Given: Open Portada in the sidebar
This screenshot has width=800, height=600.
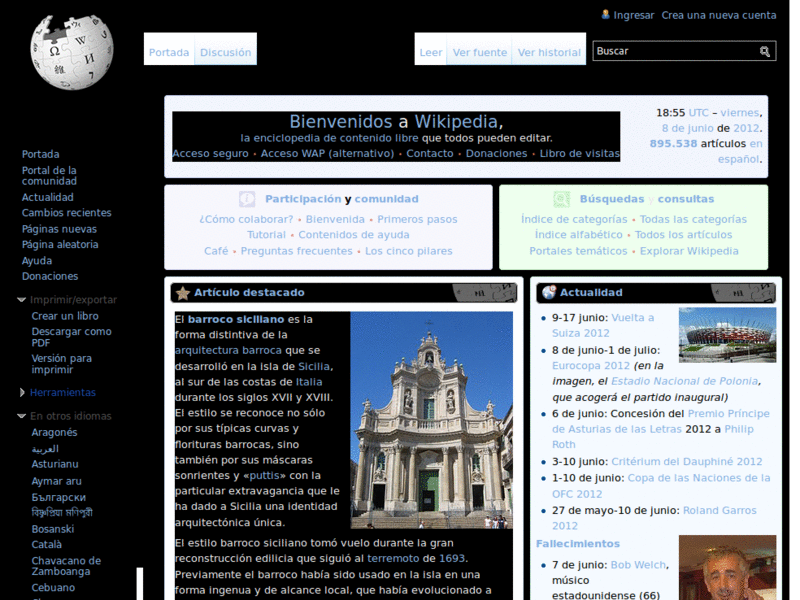Looking at the screenshot, I should (40, 154).
